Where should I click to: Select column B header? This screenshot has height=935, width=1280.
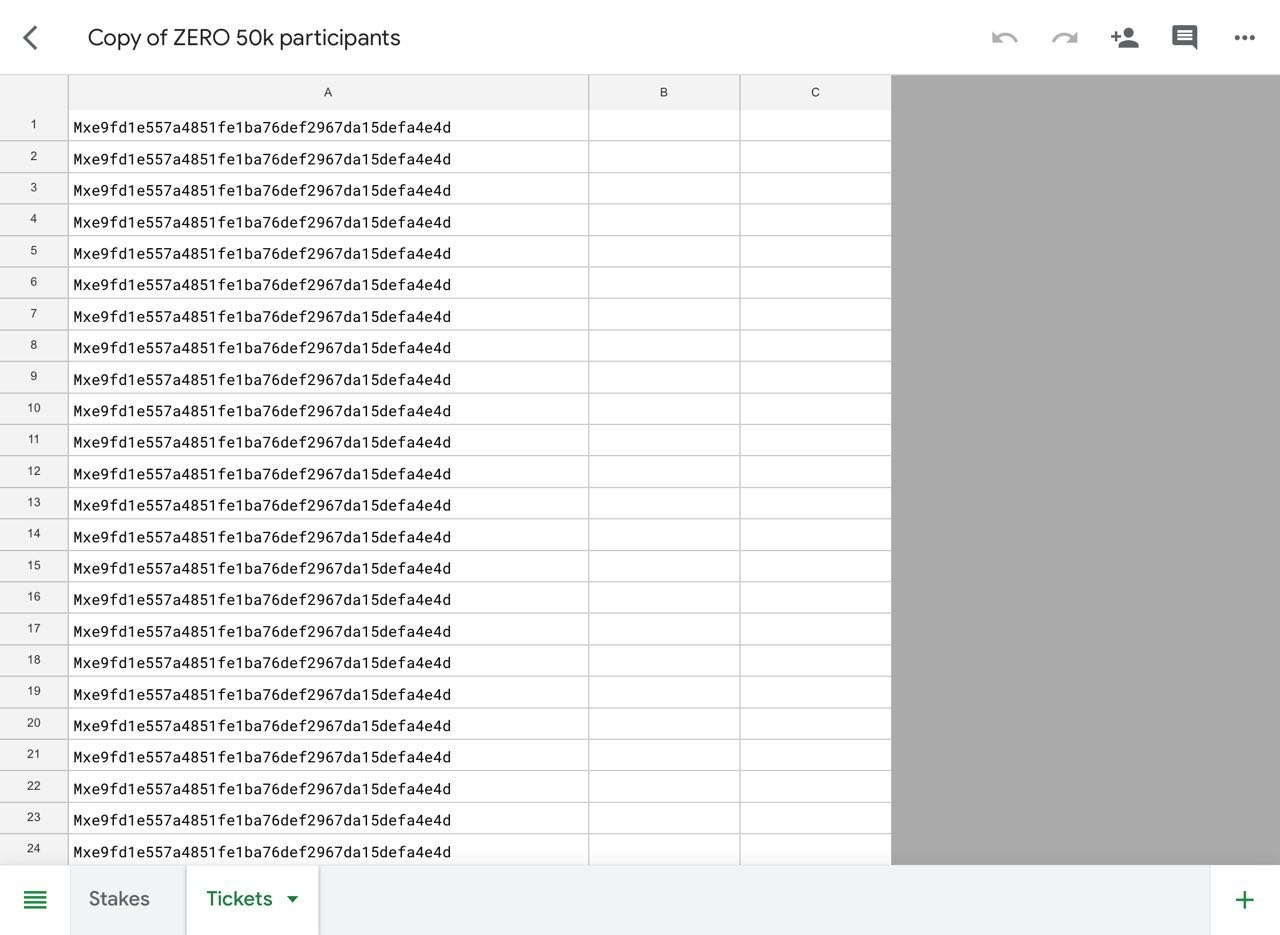(664, 92)
